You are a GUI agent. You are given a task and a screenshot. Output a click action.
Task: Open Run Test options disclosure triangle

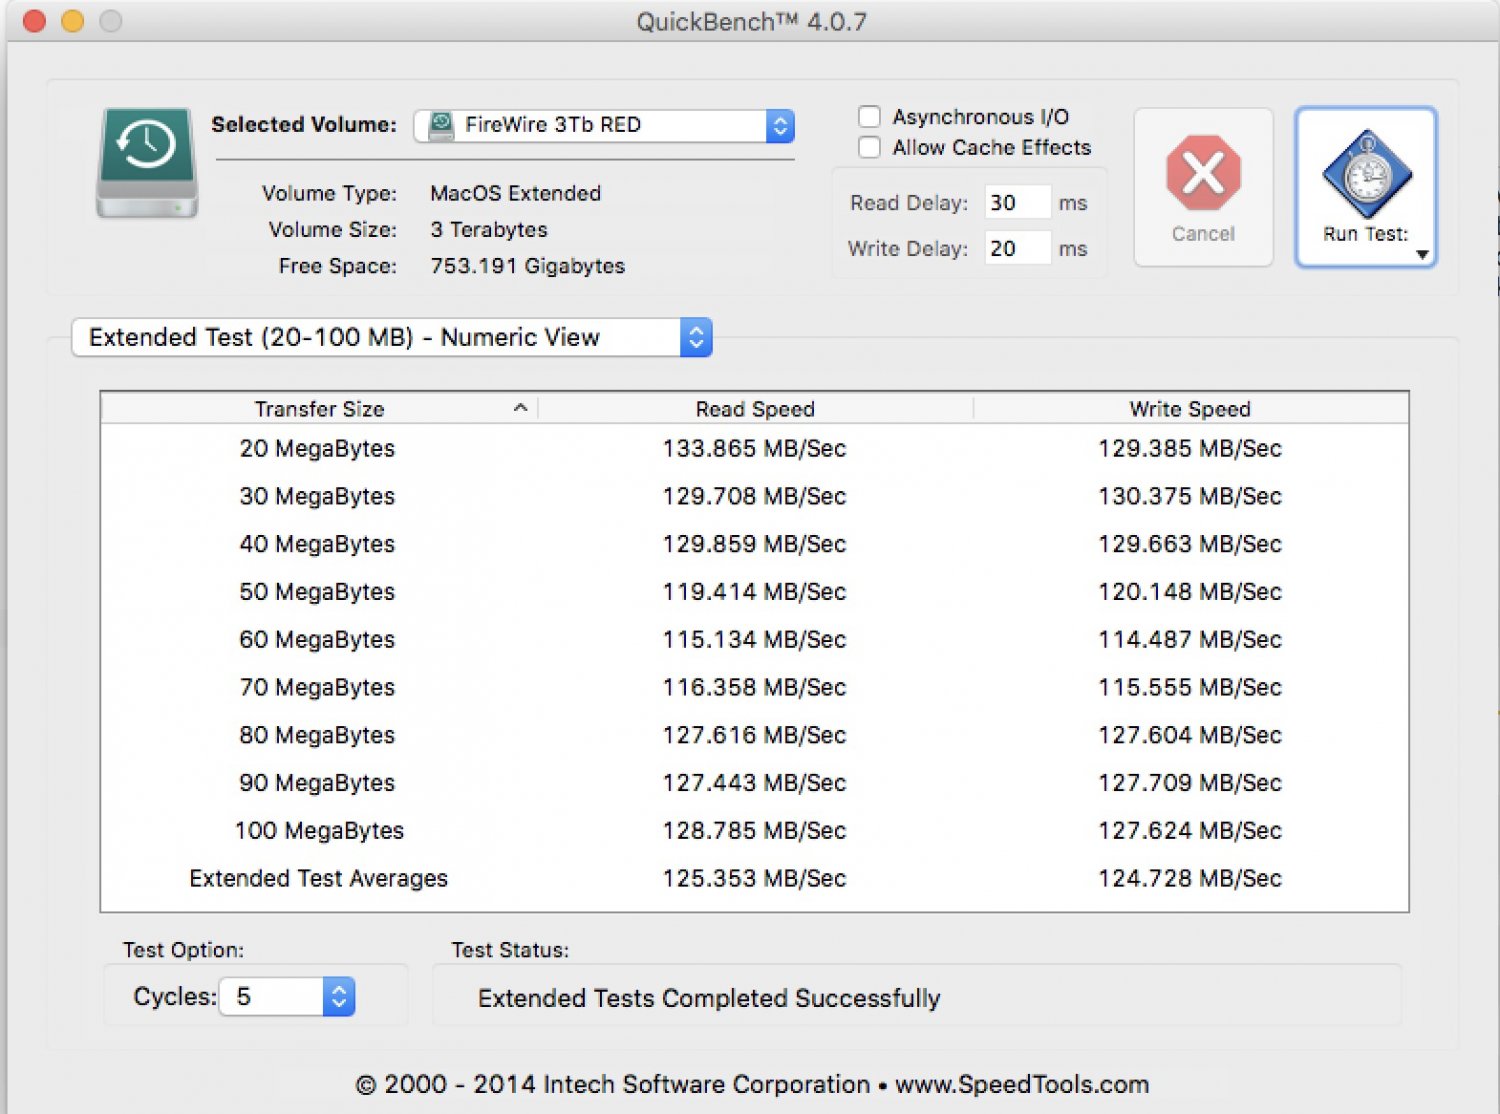[x=1422, y=255]
